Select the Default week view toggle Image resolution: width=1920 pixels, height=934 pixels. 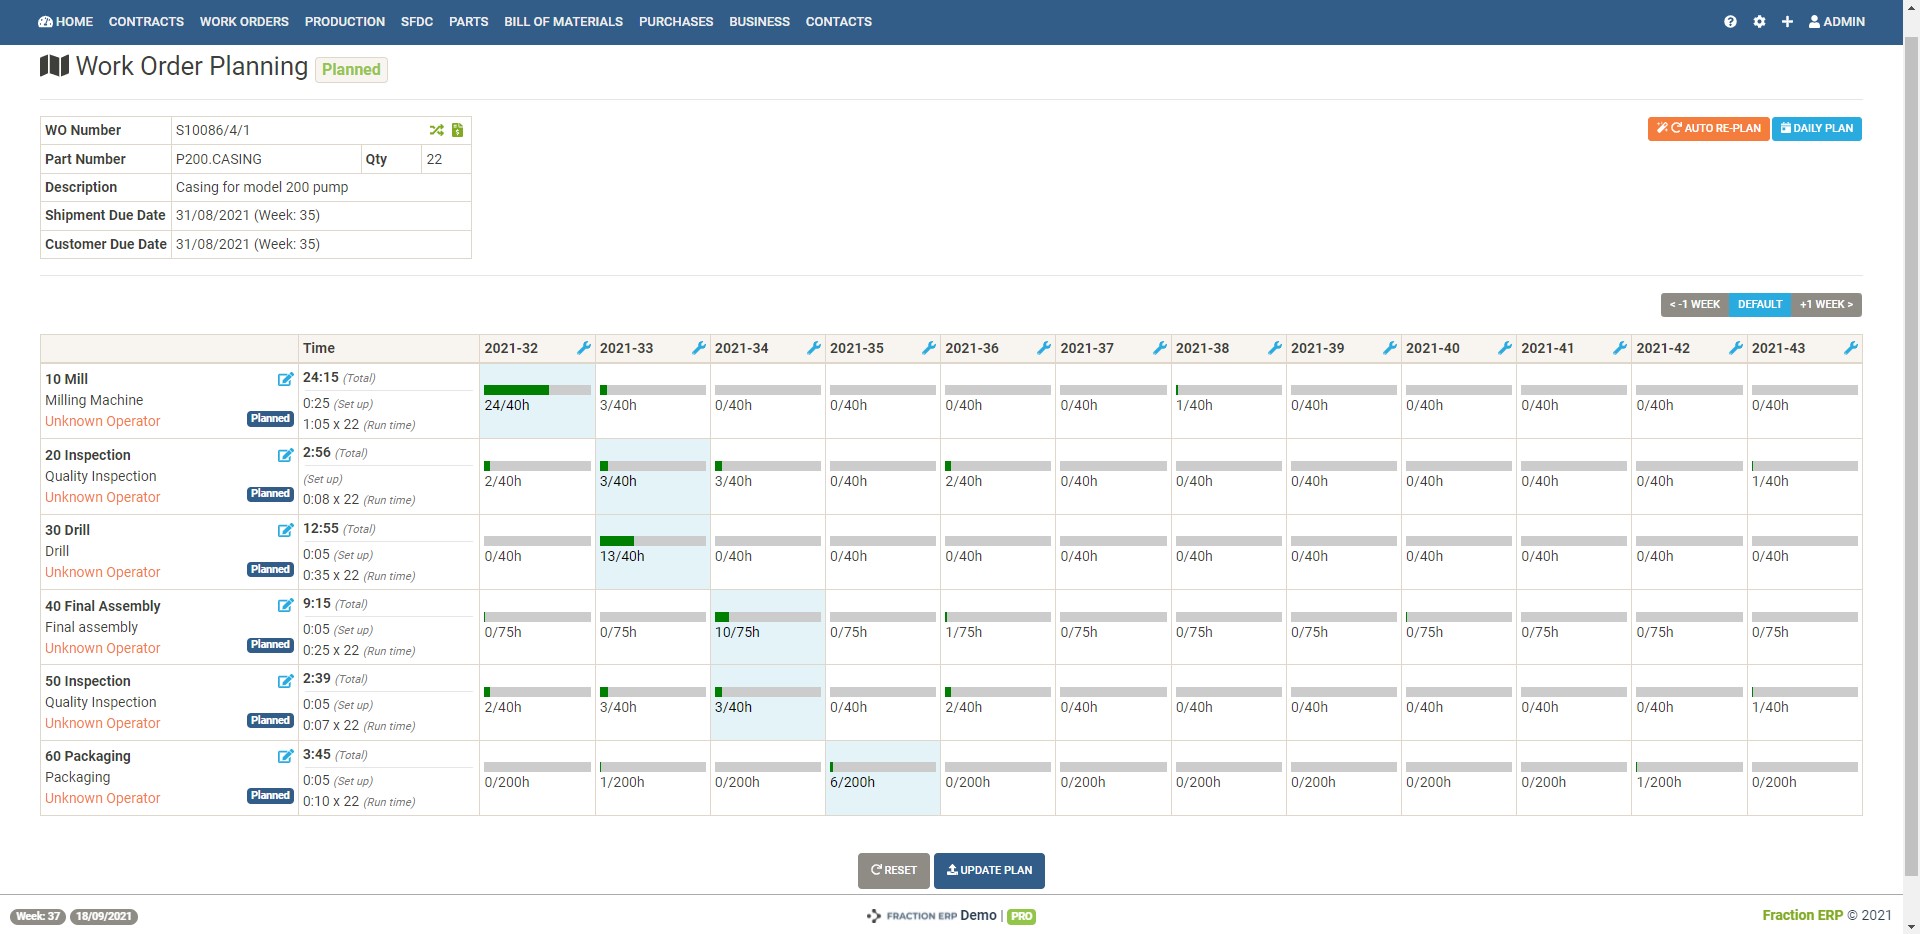point(1759,304)
